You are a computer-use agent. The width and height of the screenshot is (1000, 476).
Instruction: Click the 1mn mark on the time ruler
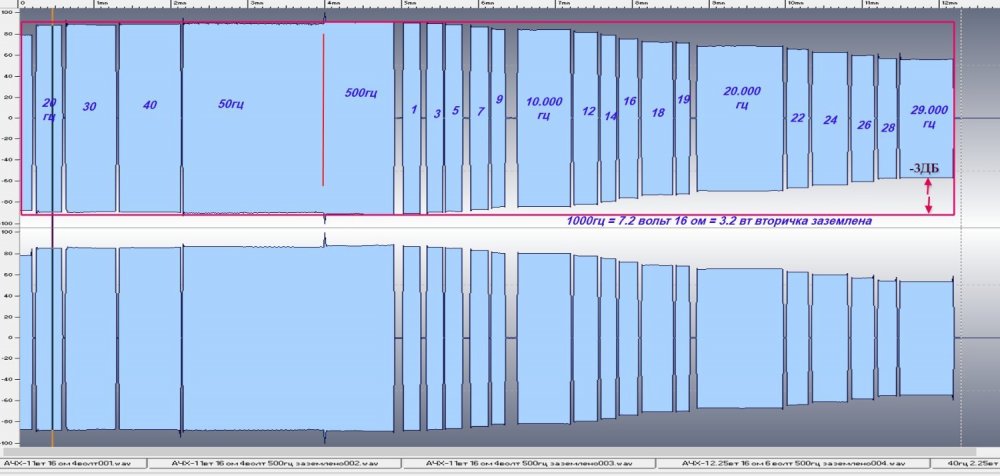(100, 4)
